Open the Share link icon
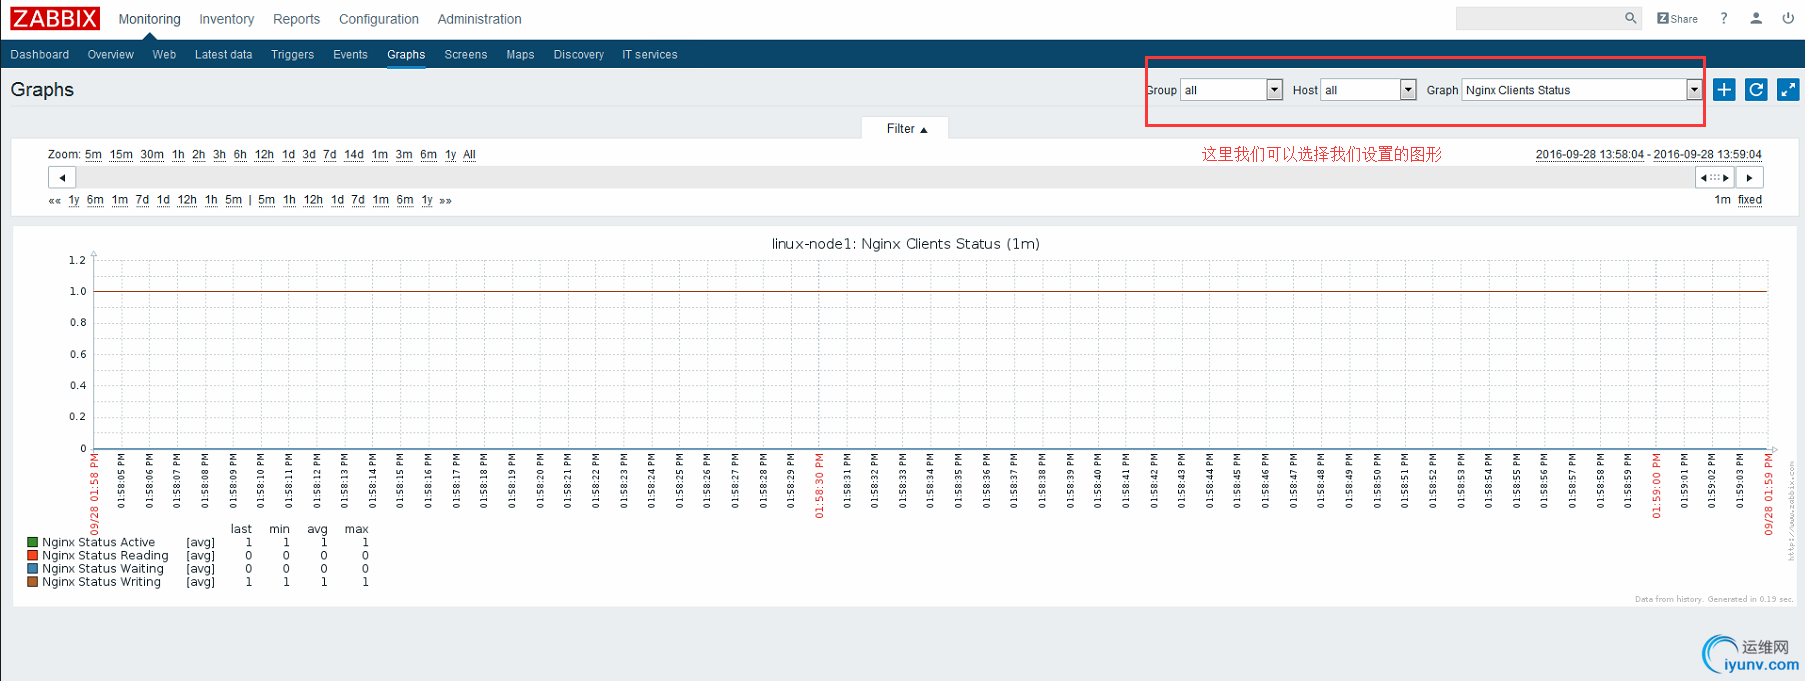 (1677, 18)
